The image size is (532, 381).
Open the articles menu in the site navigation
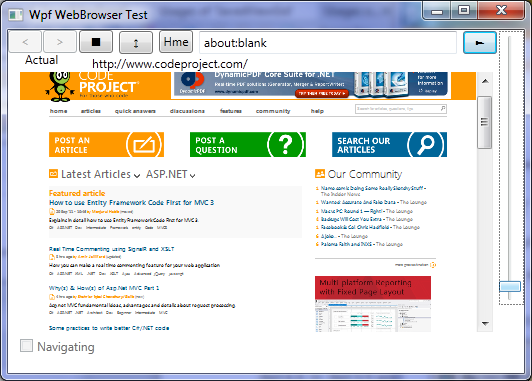(91, 111)
